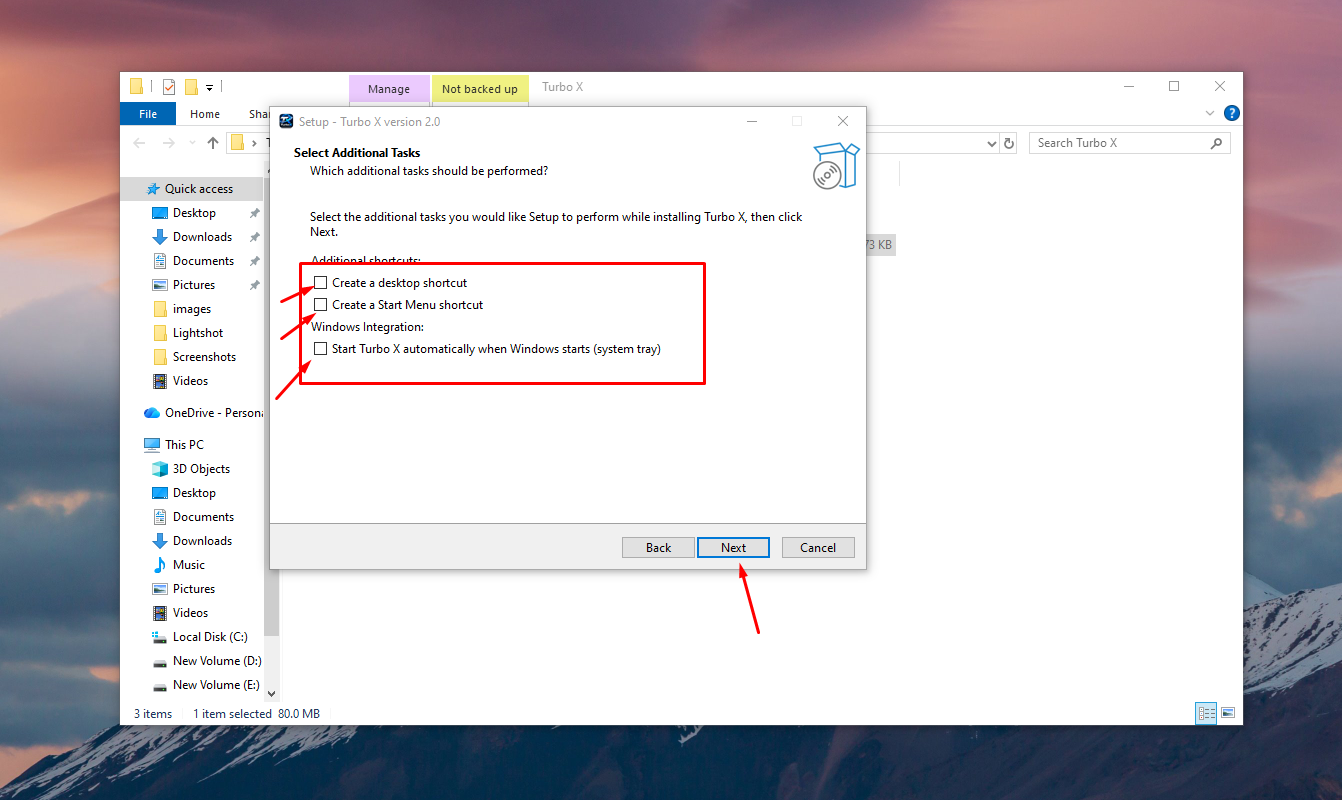Switch Explorer to large icons view
Image resolution: width=1342 pixels, height=800 pixels.
(x=1228, y=713)
